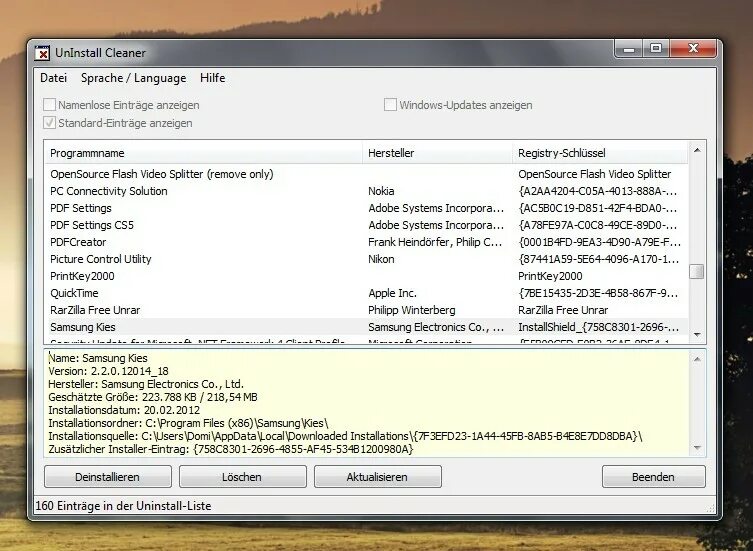Screen dimensions: 753x551
Task: Click the Apple Inc. manufacturer cell
Action: [392, 293]
